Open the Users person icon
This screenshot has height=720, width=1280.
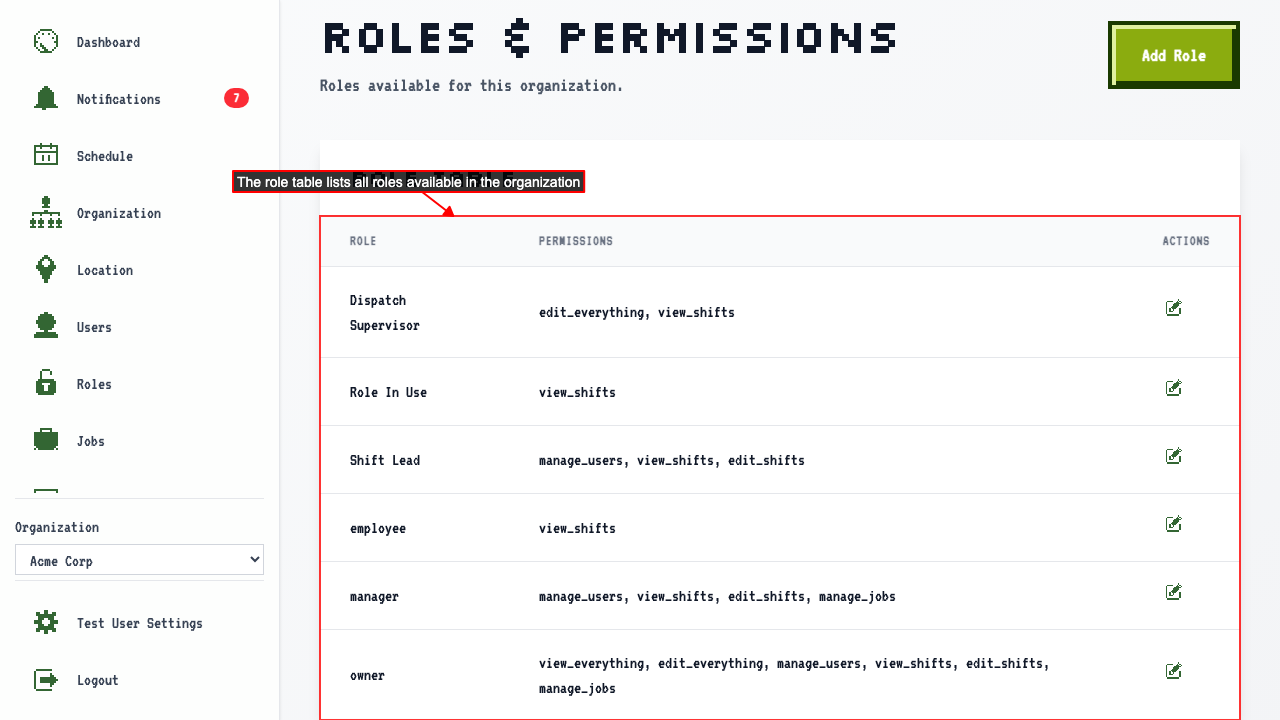pyautogui.click(x=46, y=327)
